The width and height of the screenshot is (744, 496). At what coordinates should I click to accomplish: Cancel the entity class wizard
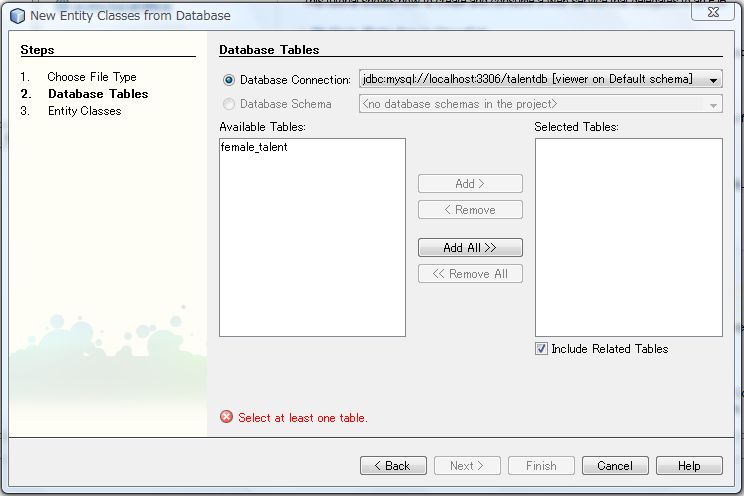[614, 466]
